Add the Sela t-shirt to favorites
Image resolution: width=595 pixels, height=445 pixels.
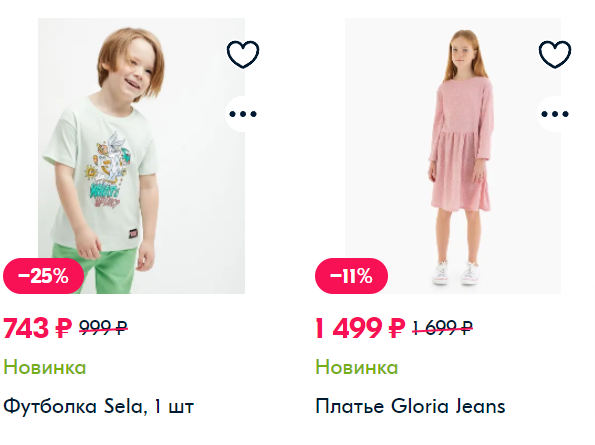(243, 54)
